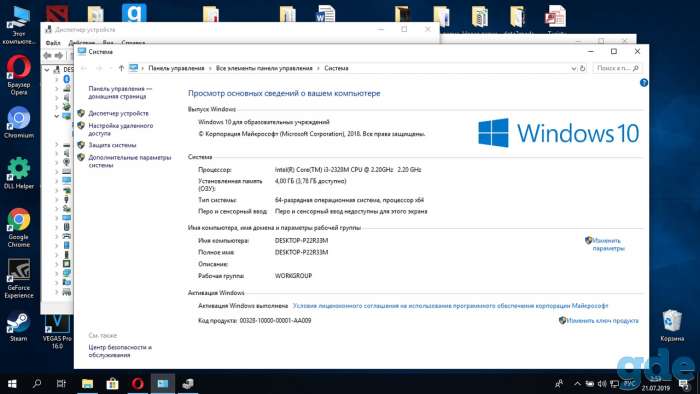Click the Refresh button in the address bar

(582, 68)
